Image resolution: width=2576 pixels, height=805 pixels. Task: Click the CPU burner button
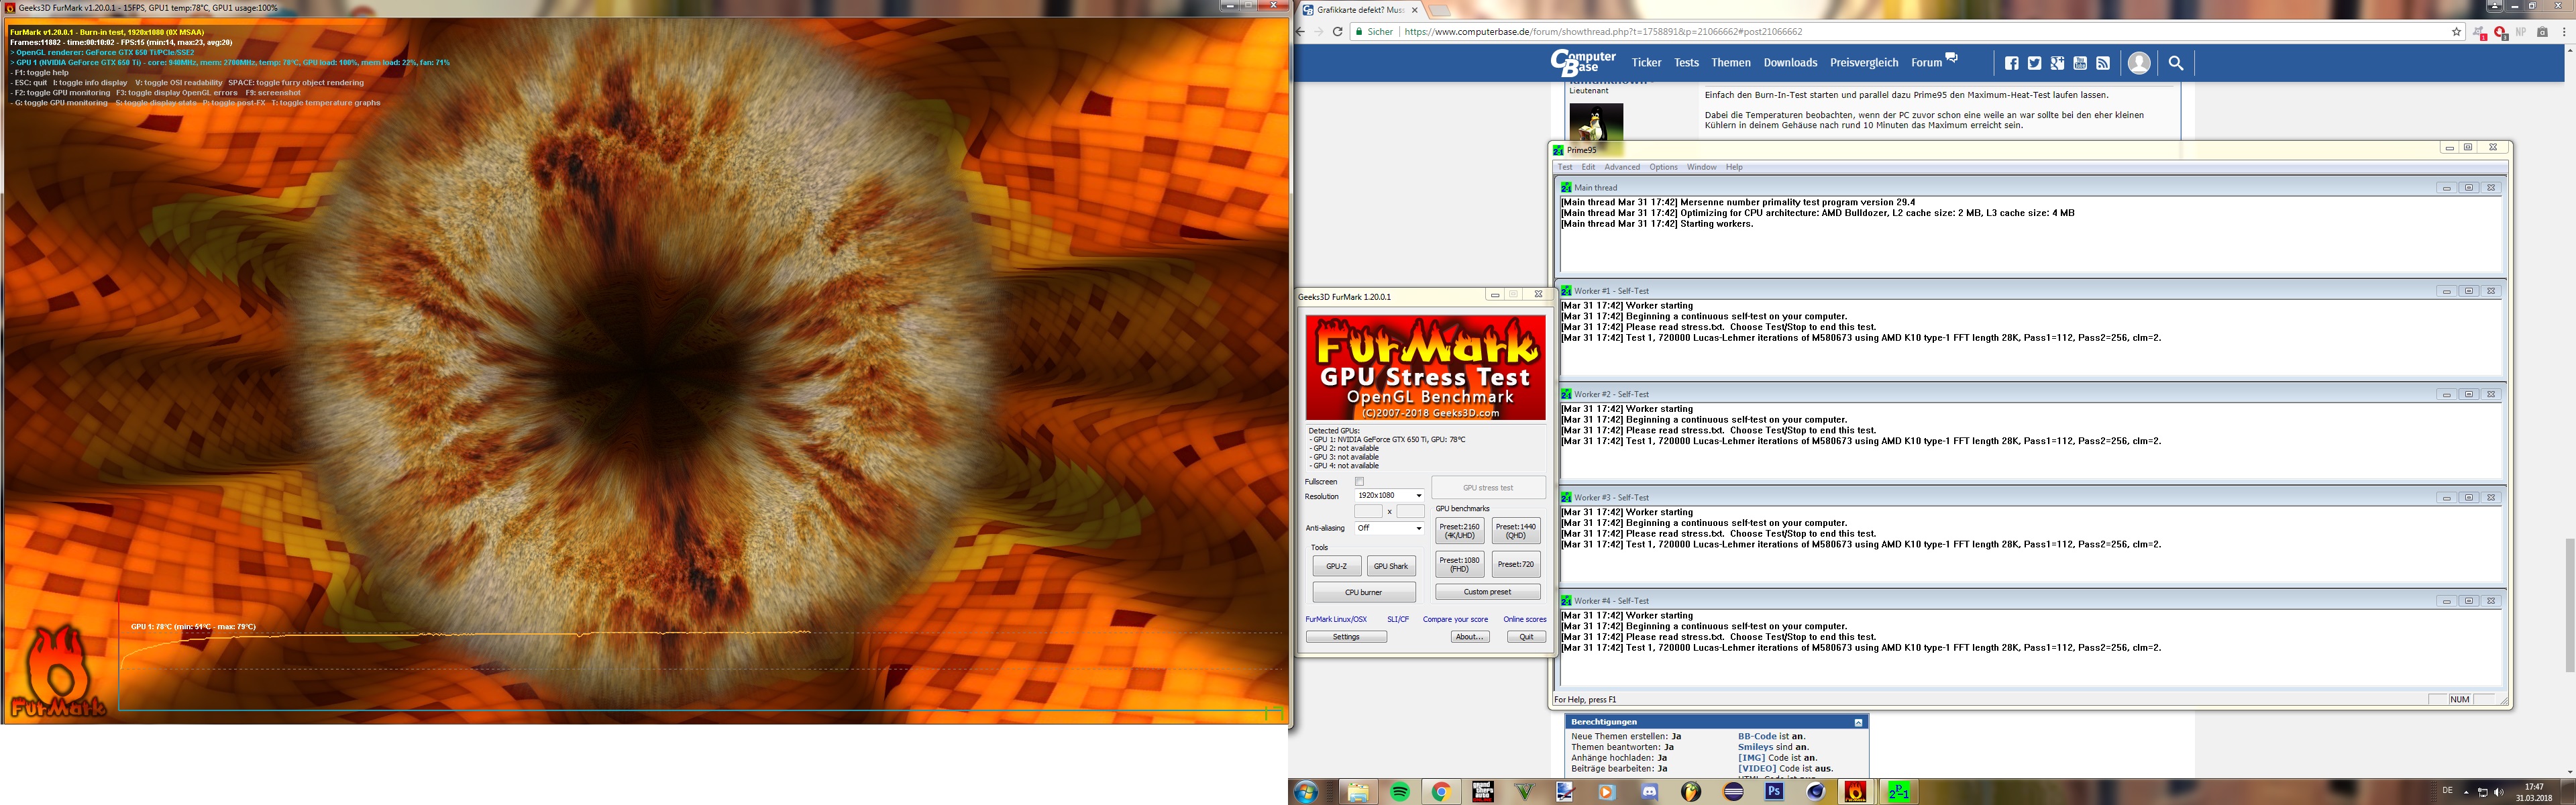(x=1363, y=592)
